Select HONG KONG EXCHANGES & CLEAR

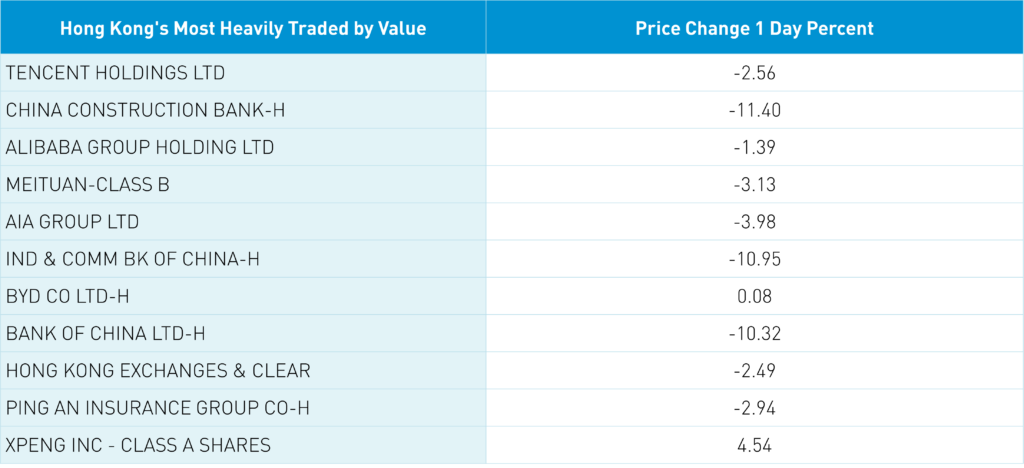point(158,370)
